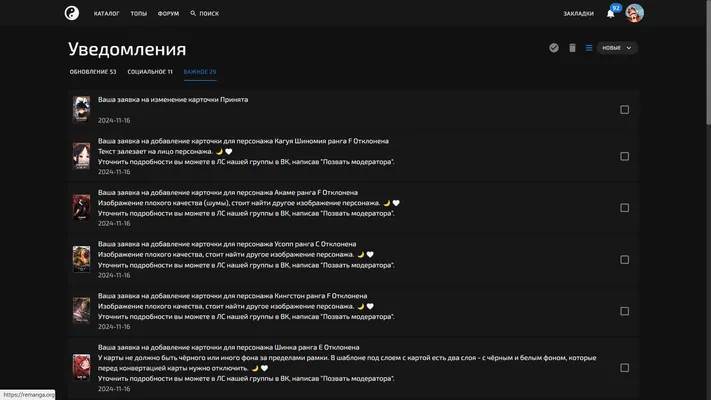Open the Форум link in header

click(x=168, y=14)
